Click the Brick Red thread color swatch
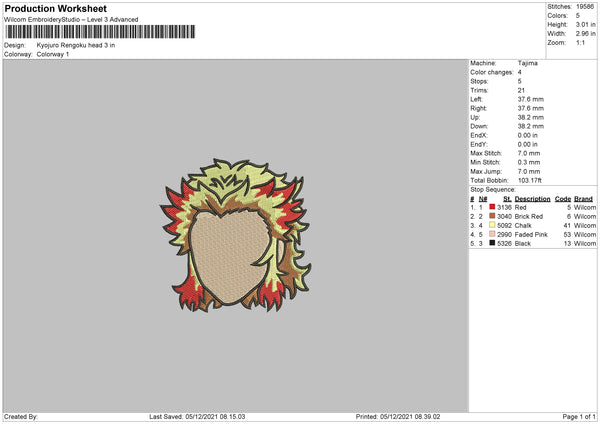 click(x=492, y=216)
